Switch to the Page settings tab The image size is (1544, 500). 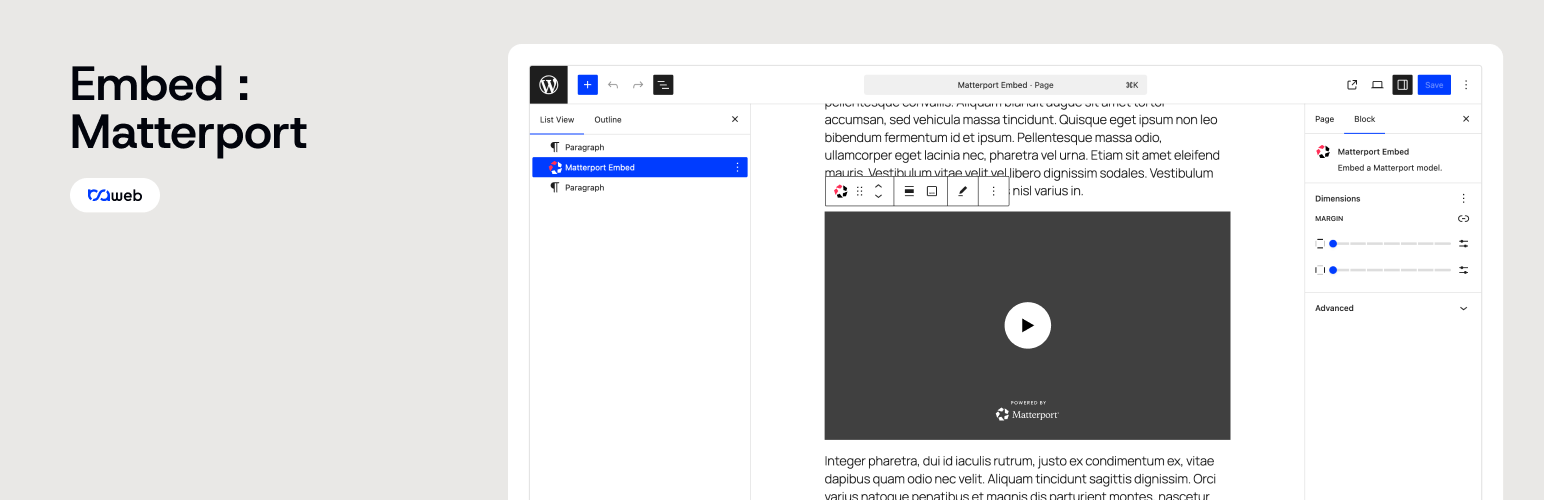coord(1324,119)
